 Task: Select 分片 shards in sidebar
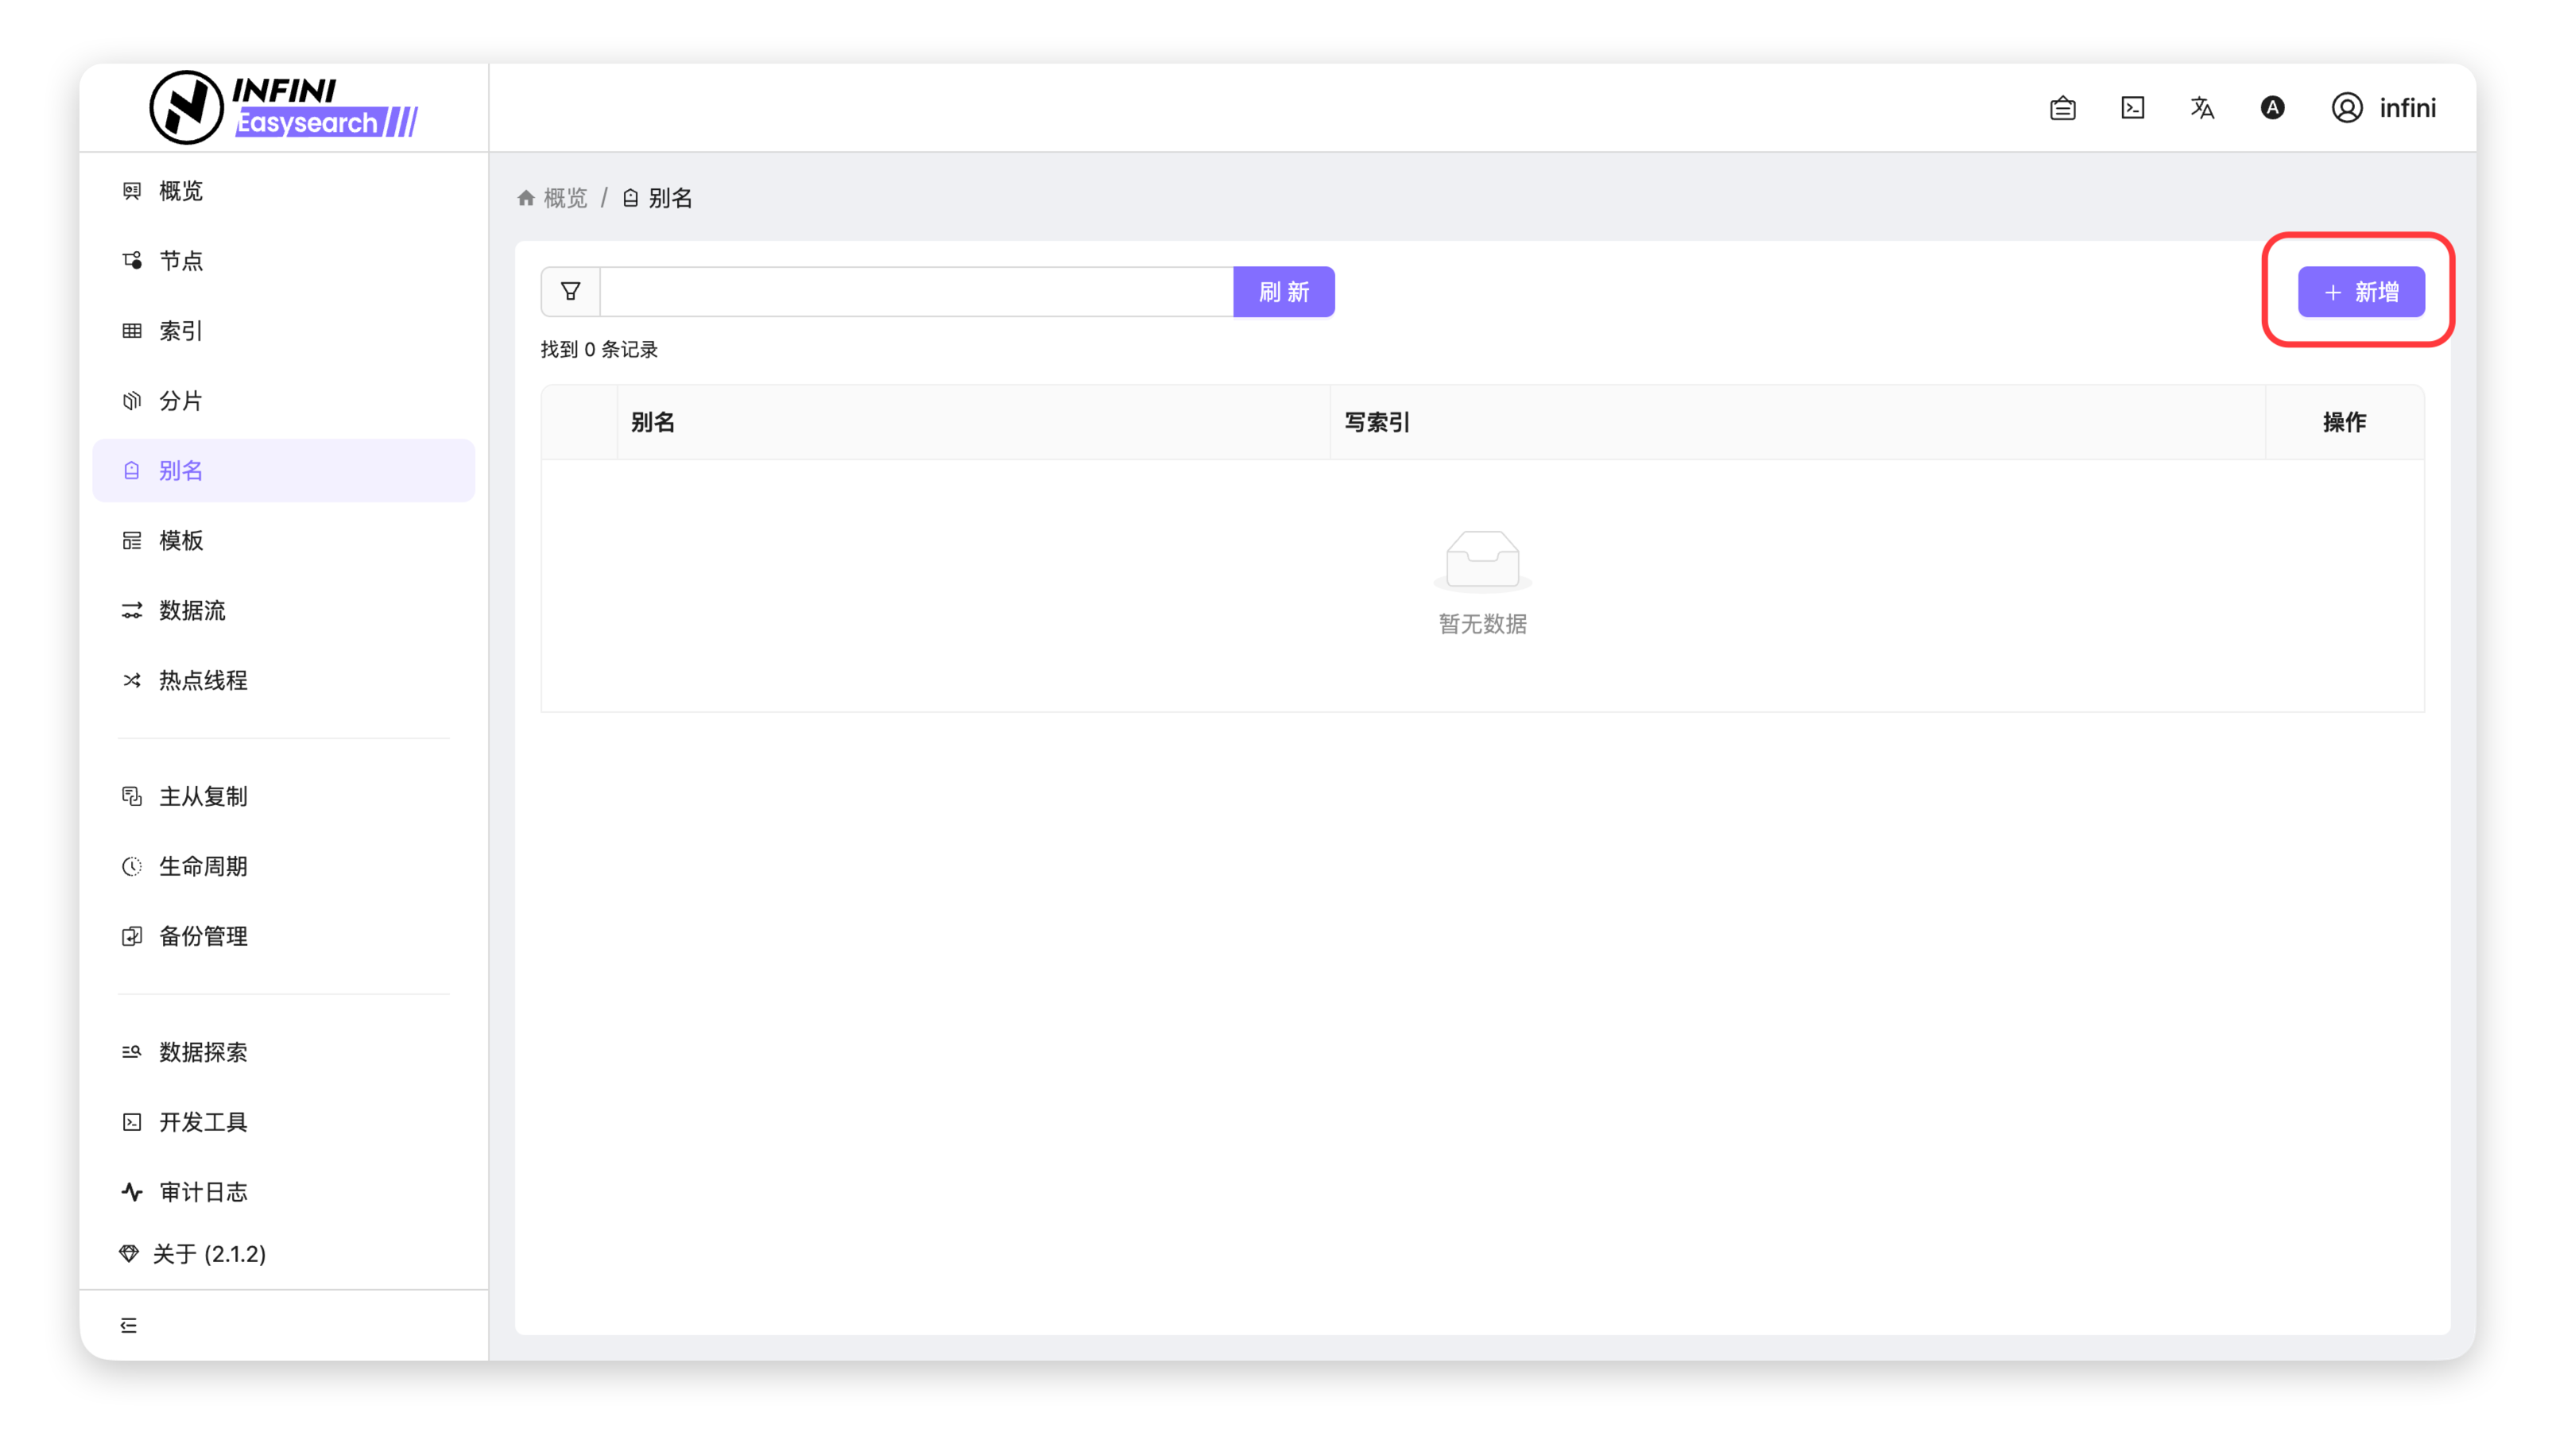181,401
